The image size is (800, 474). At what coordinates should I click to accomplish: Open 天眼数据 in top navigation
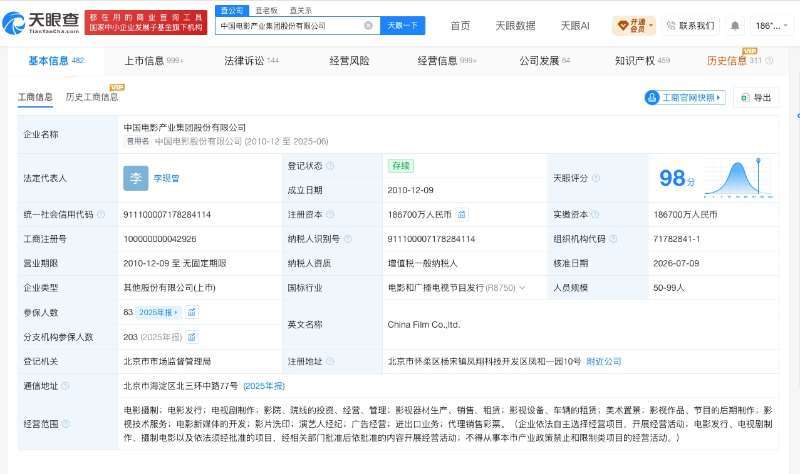coord(515,26)
